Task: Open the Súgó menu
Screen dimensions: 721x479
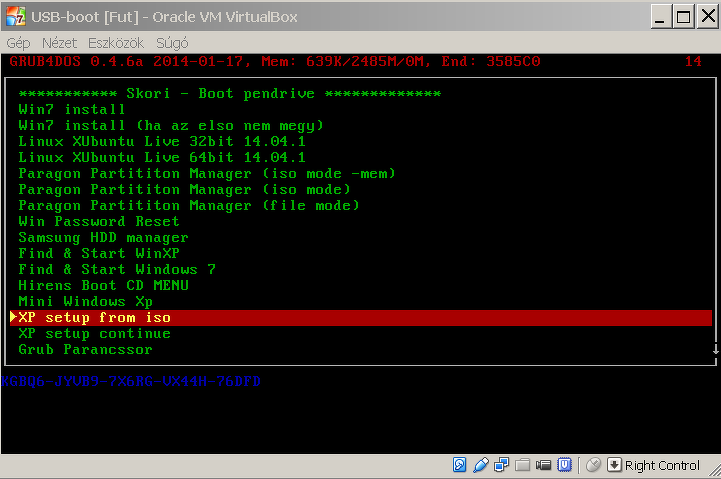Action: (x=172, y=43)
